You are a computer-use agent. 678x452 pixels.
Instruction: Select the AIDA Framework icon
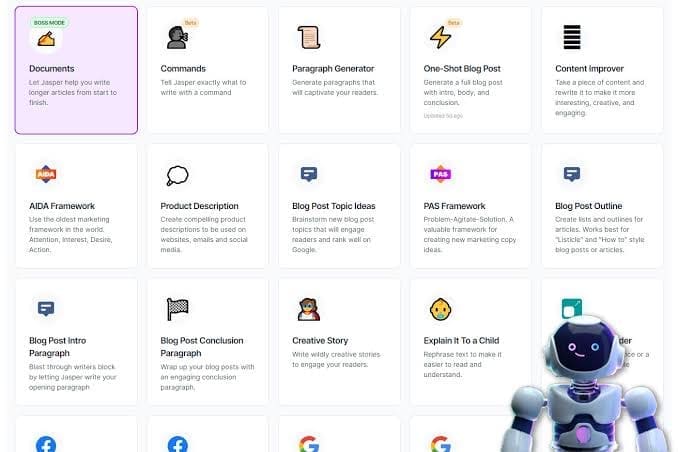coord(46,174)
